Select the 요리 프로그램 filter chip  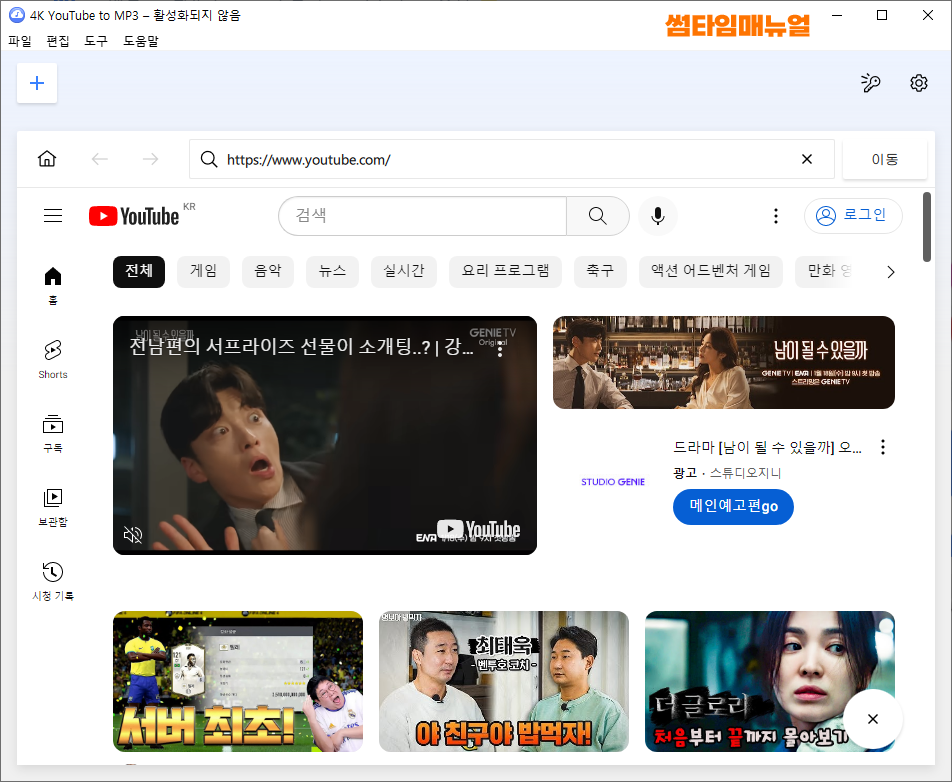point(505,271)
